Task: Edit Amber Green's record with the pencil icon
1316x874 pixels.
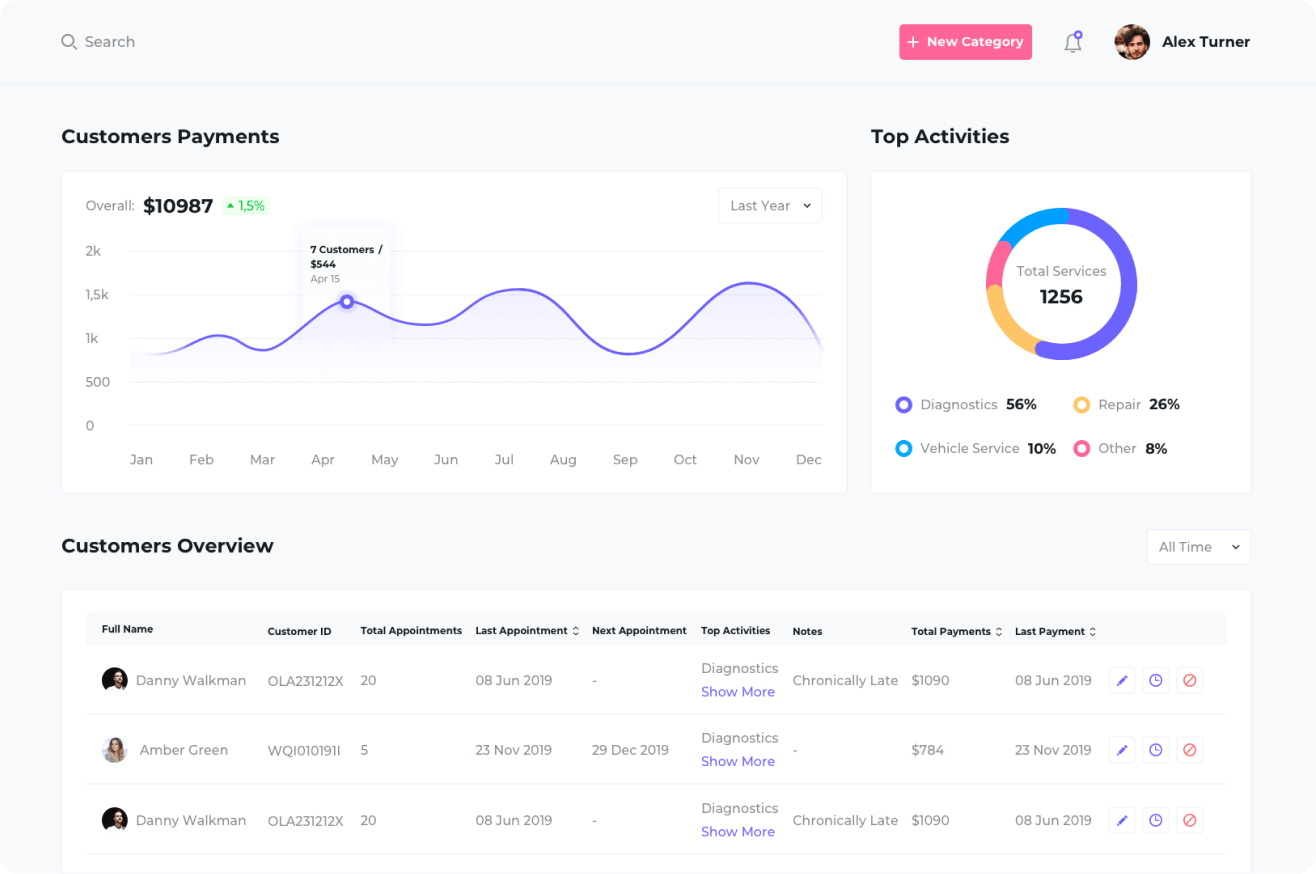Action: 1122,750
